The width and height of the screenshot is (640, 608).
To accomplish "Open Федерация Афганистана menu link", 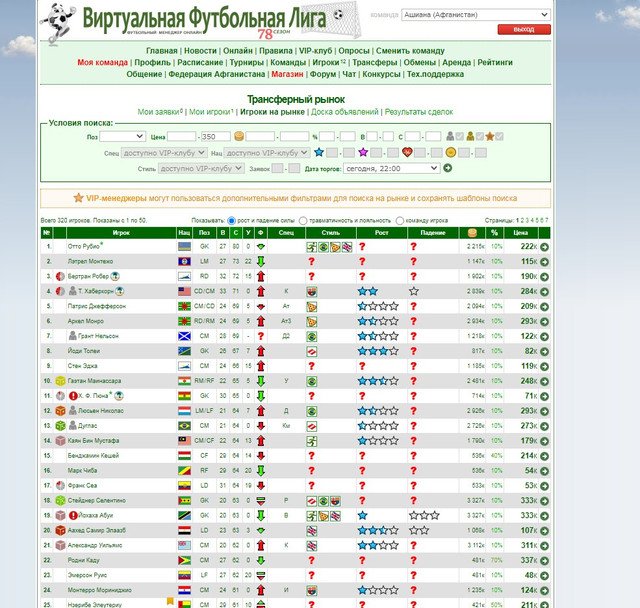I will (217, 74).
